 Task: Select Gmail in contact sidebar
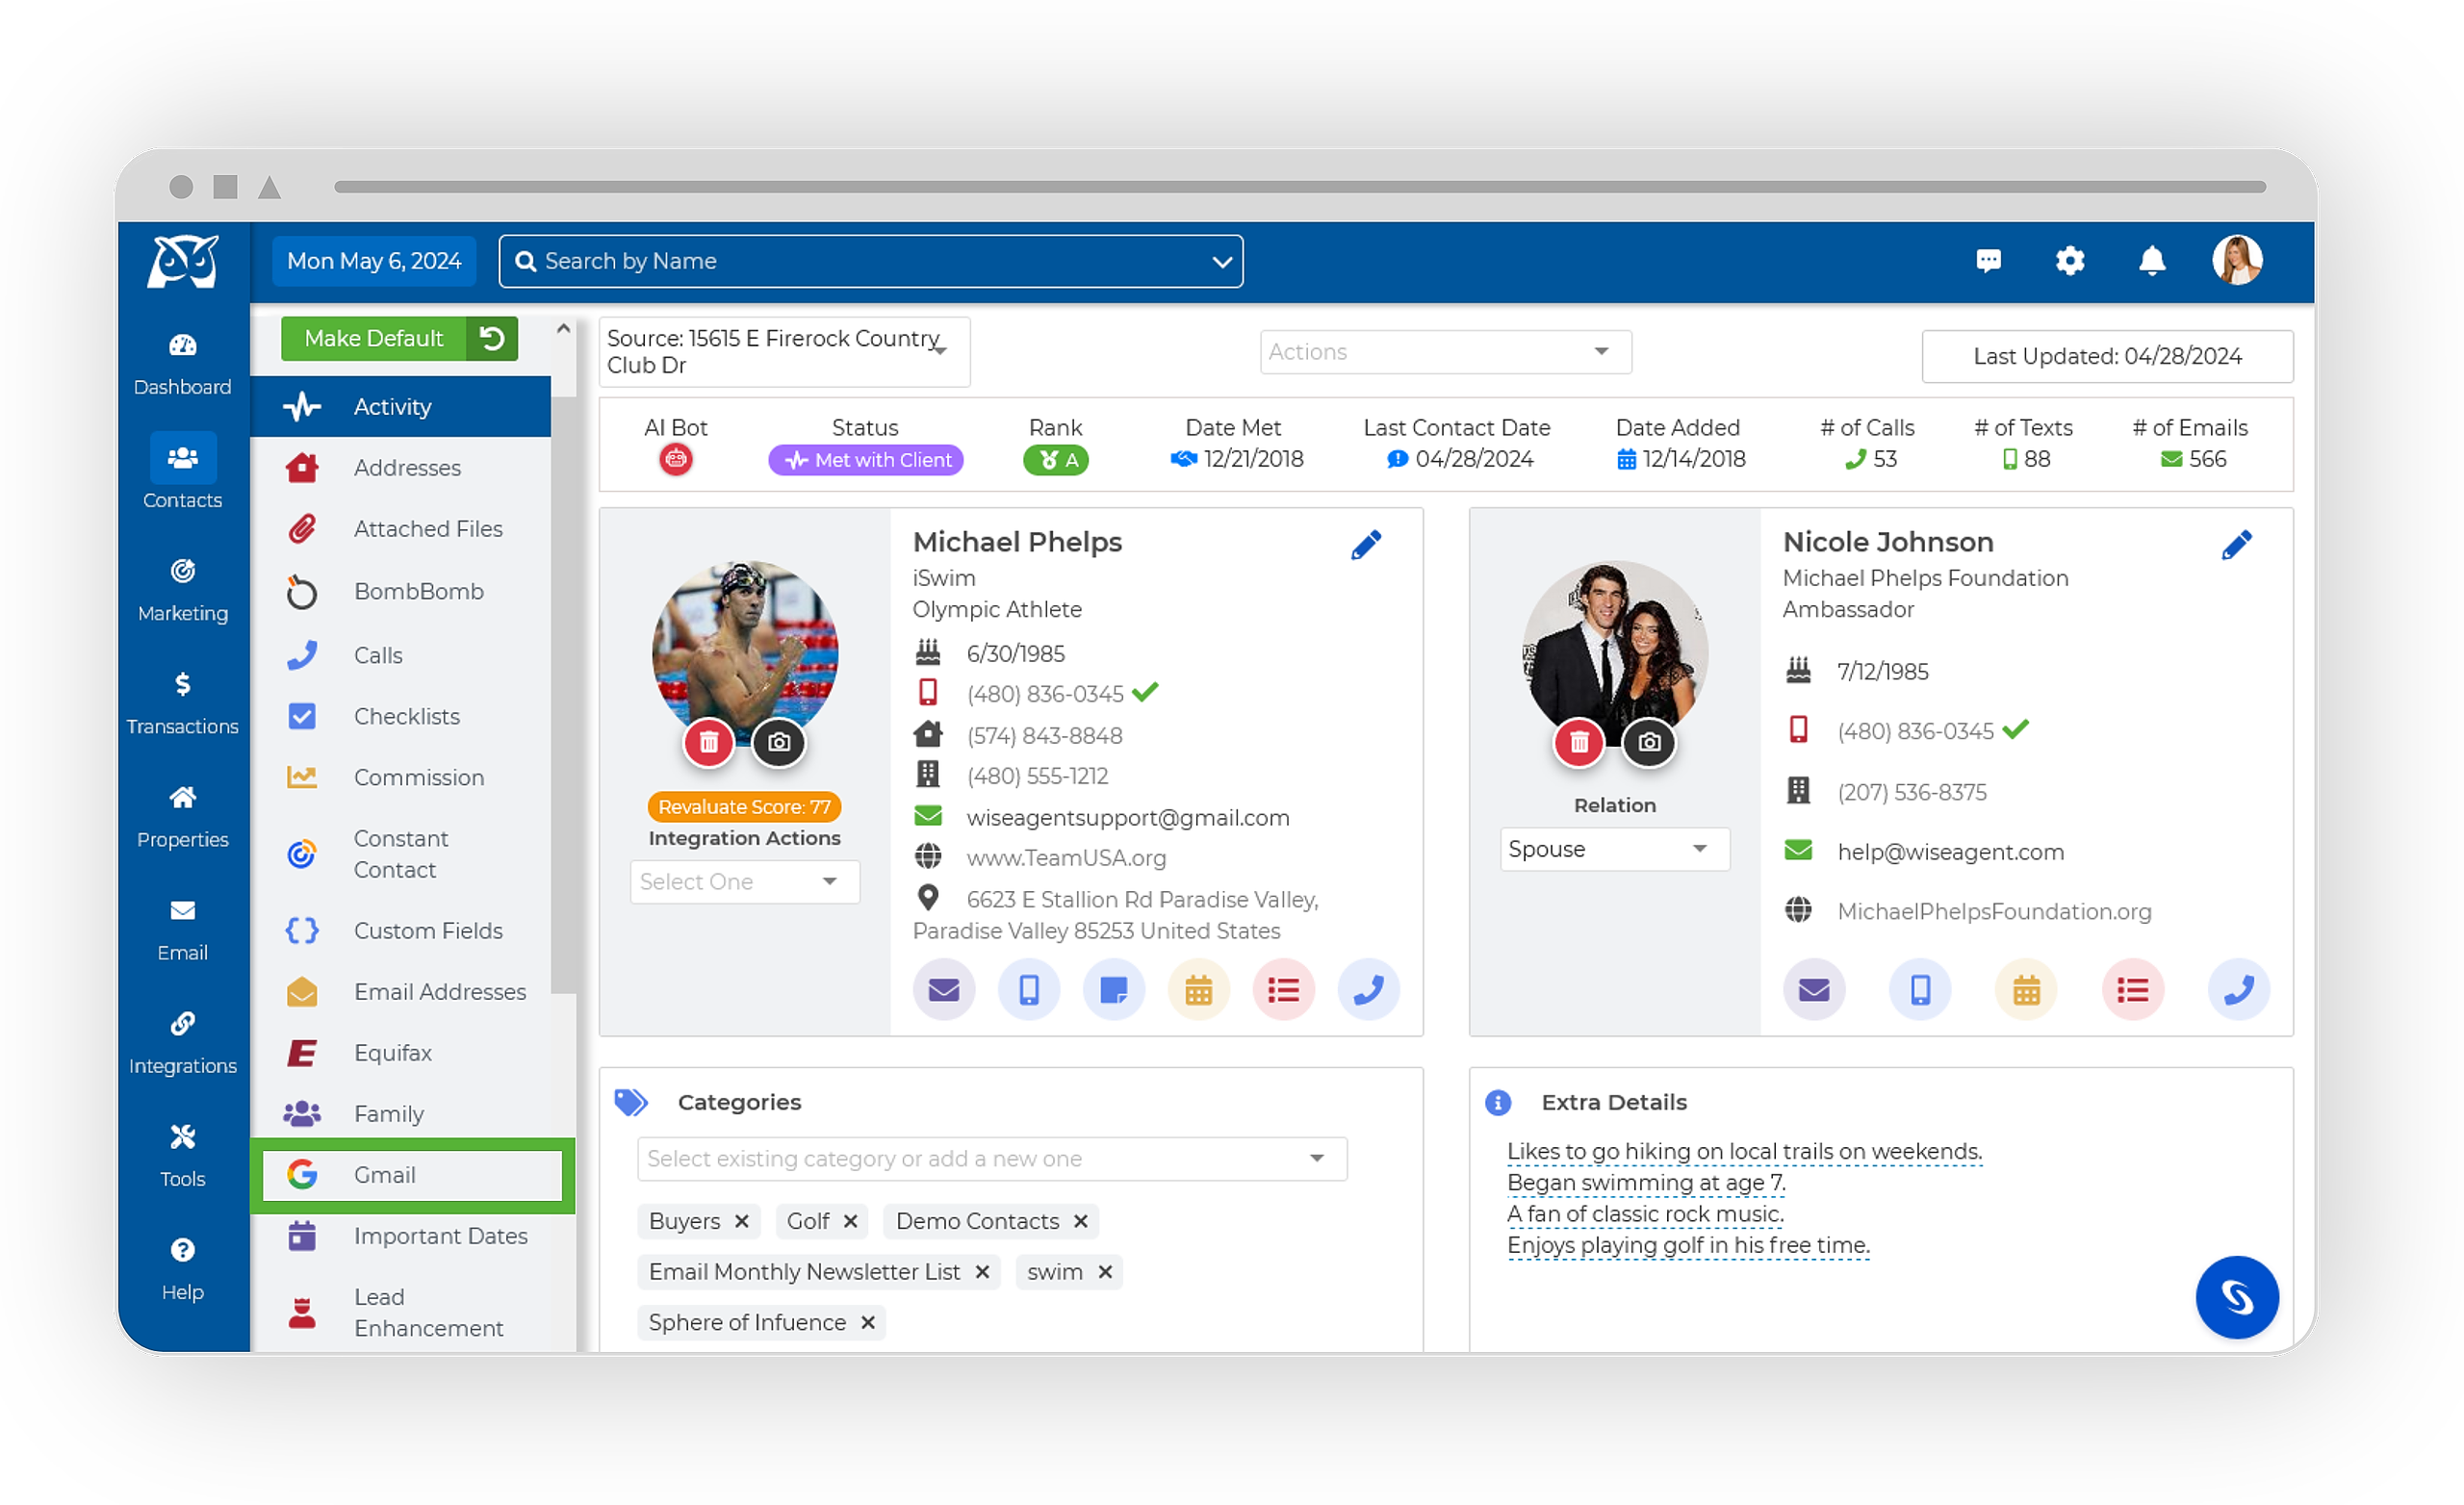[412, 1175]
